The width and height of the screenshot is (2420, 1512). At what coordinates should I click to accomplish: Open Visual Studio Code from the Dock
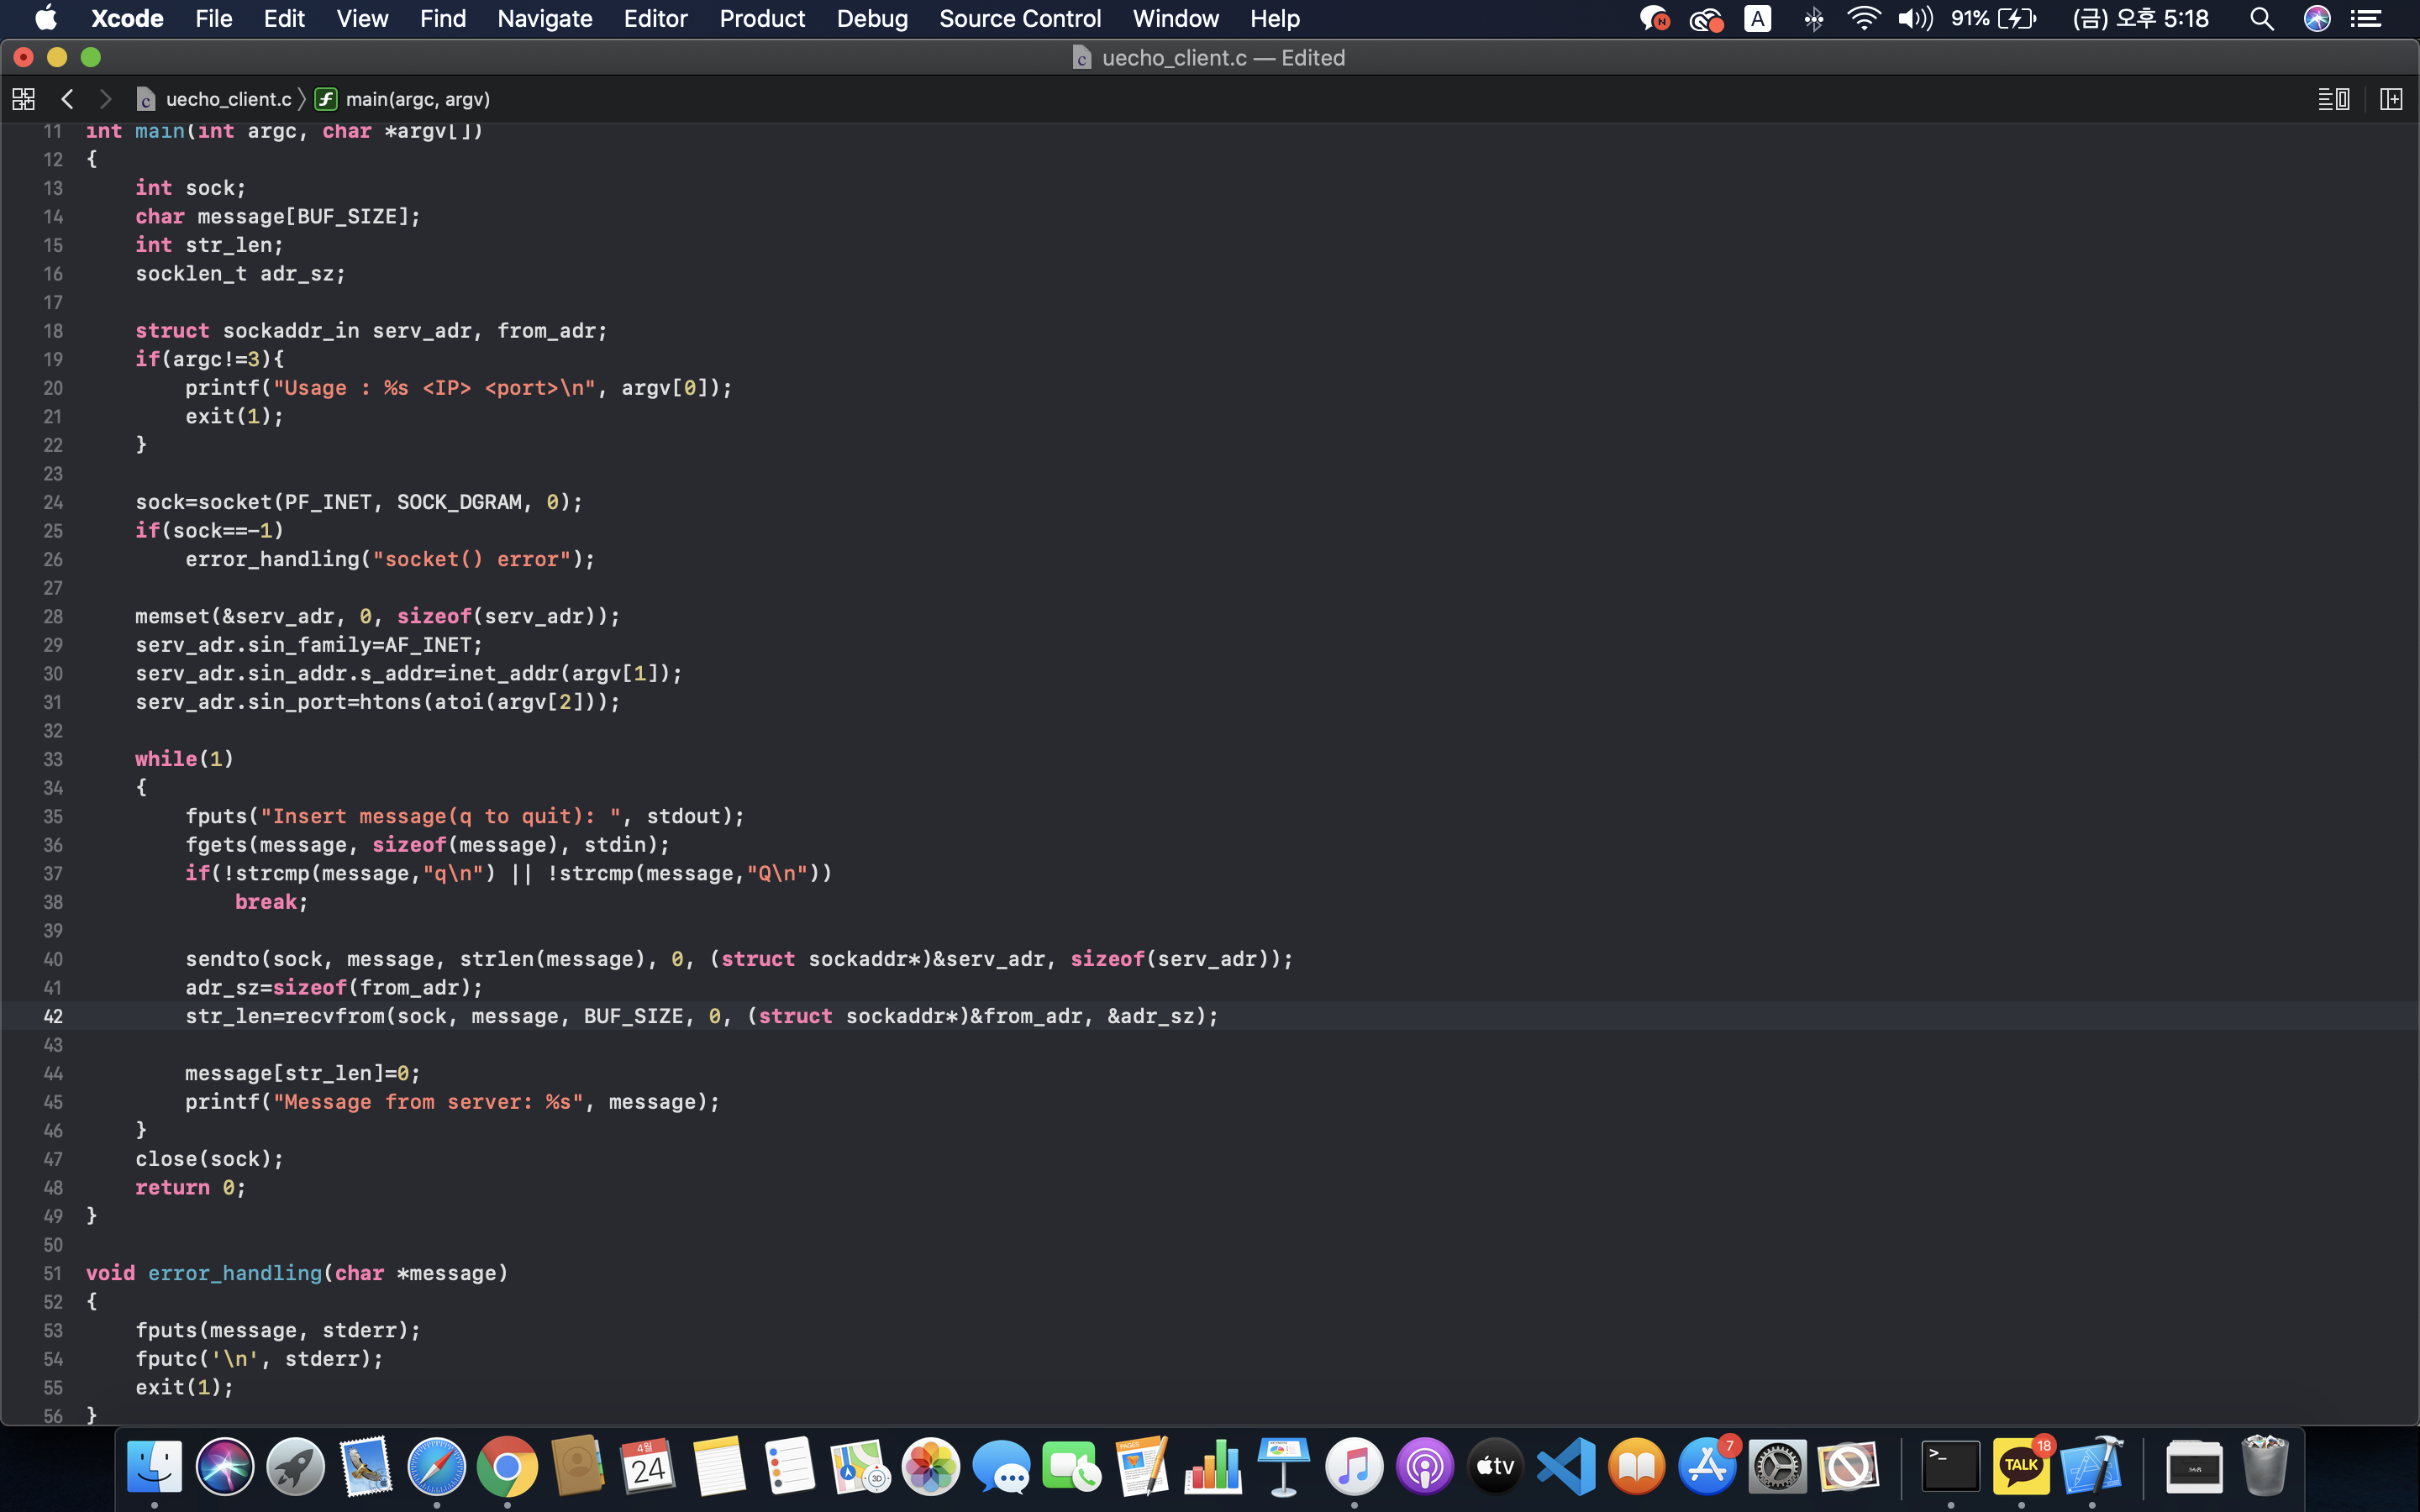(1566, 1467)
